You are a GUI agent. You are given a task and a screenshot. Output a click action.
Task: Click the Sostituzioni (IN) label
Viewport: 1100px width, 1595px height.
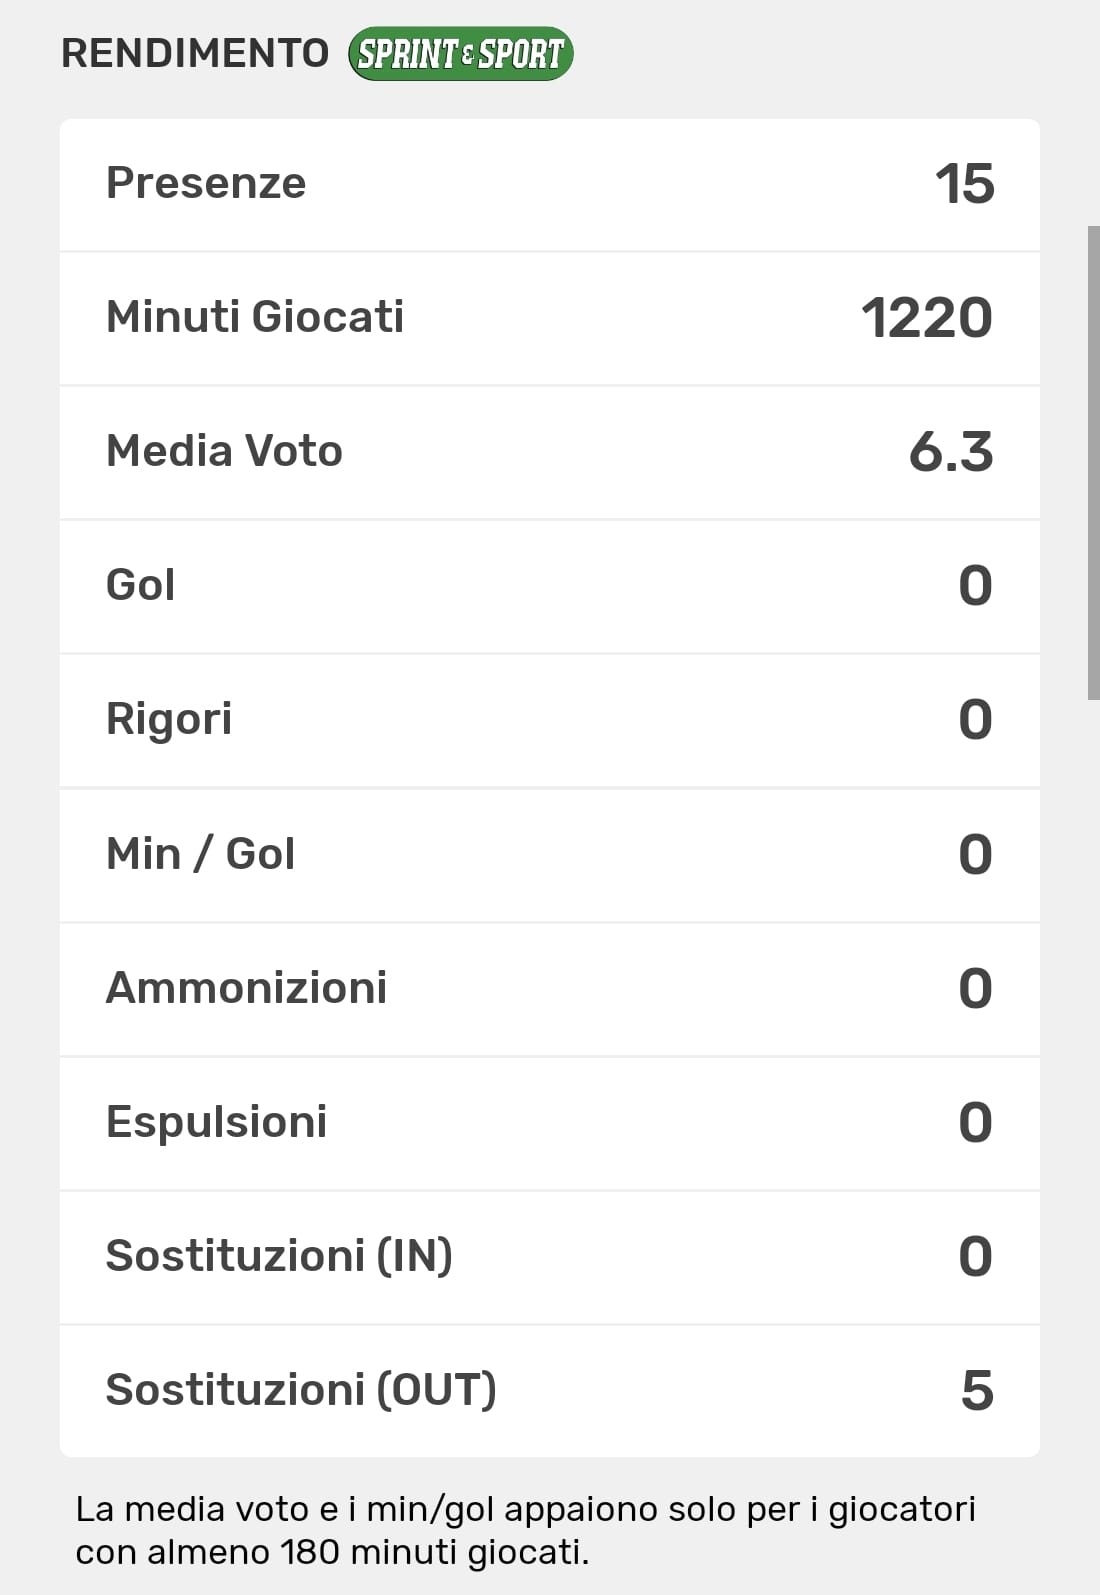coord(279,1256)
